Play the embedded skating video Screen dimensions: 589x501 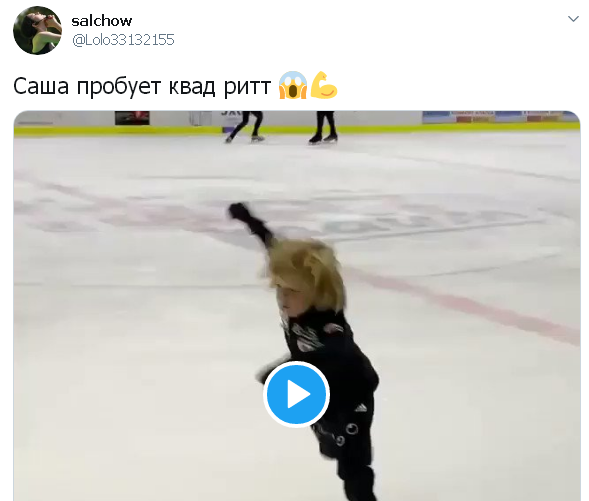click(x=296, y=394)
